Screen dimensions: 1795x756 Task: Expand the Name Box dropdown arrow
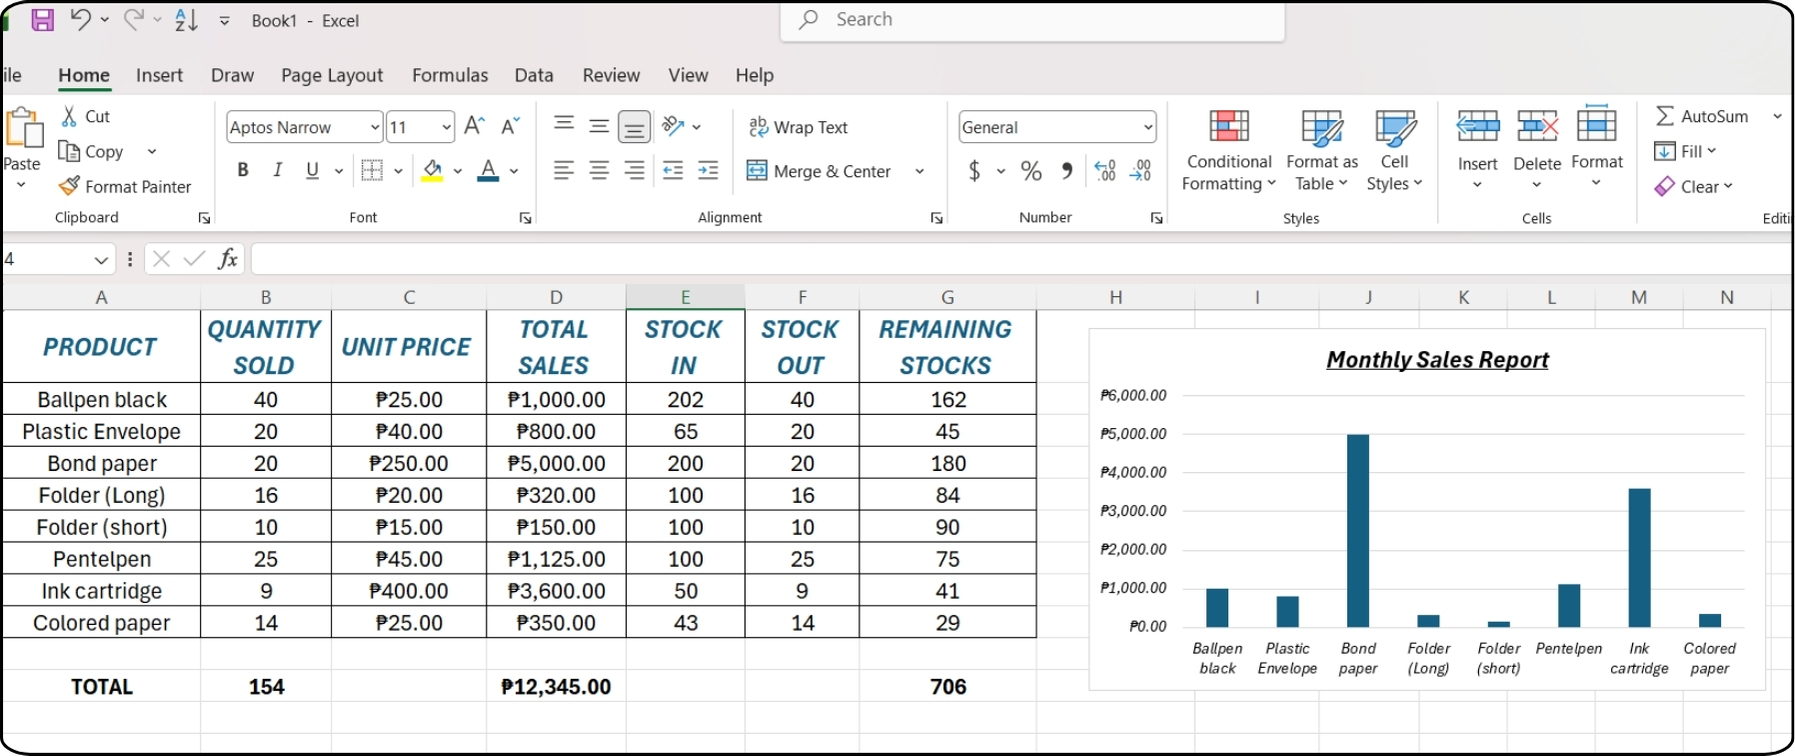pyautogui.click(x=101, y=260)
